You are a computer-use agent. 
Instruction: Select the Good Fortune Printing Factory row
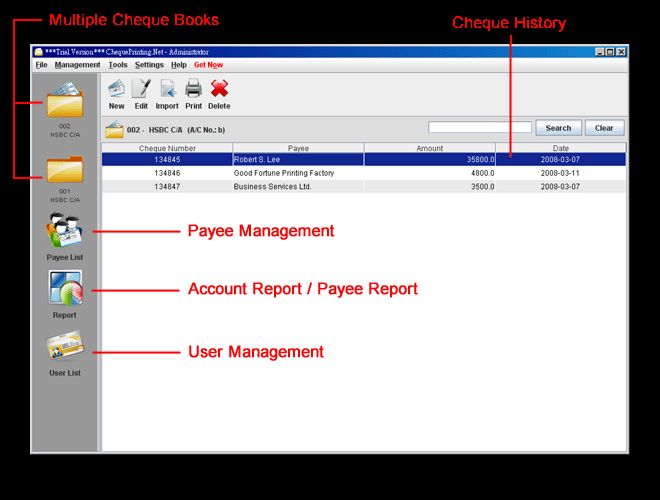297,173
